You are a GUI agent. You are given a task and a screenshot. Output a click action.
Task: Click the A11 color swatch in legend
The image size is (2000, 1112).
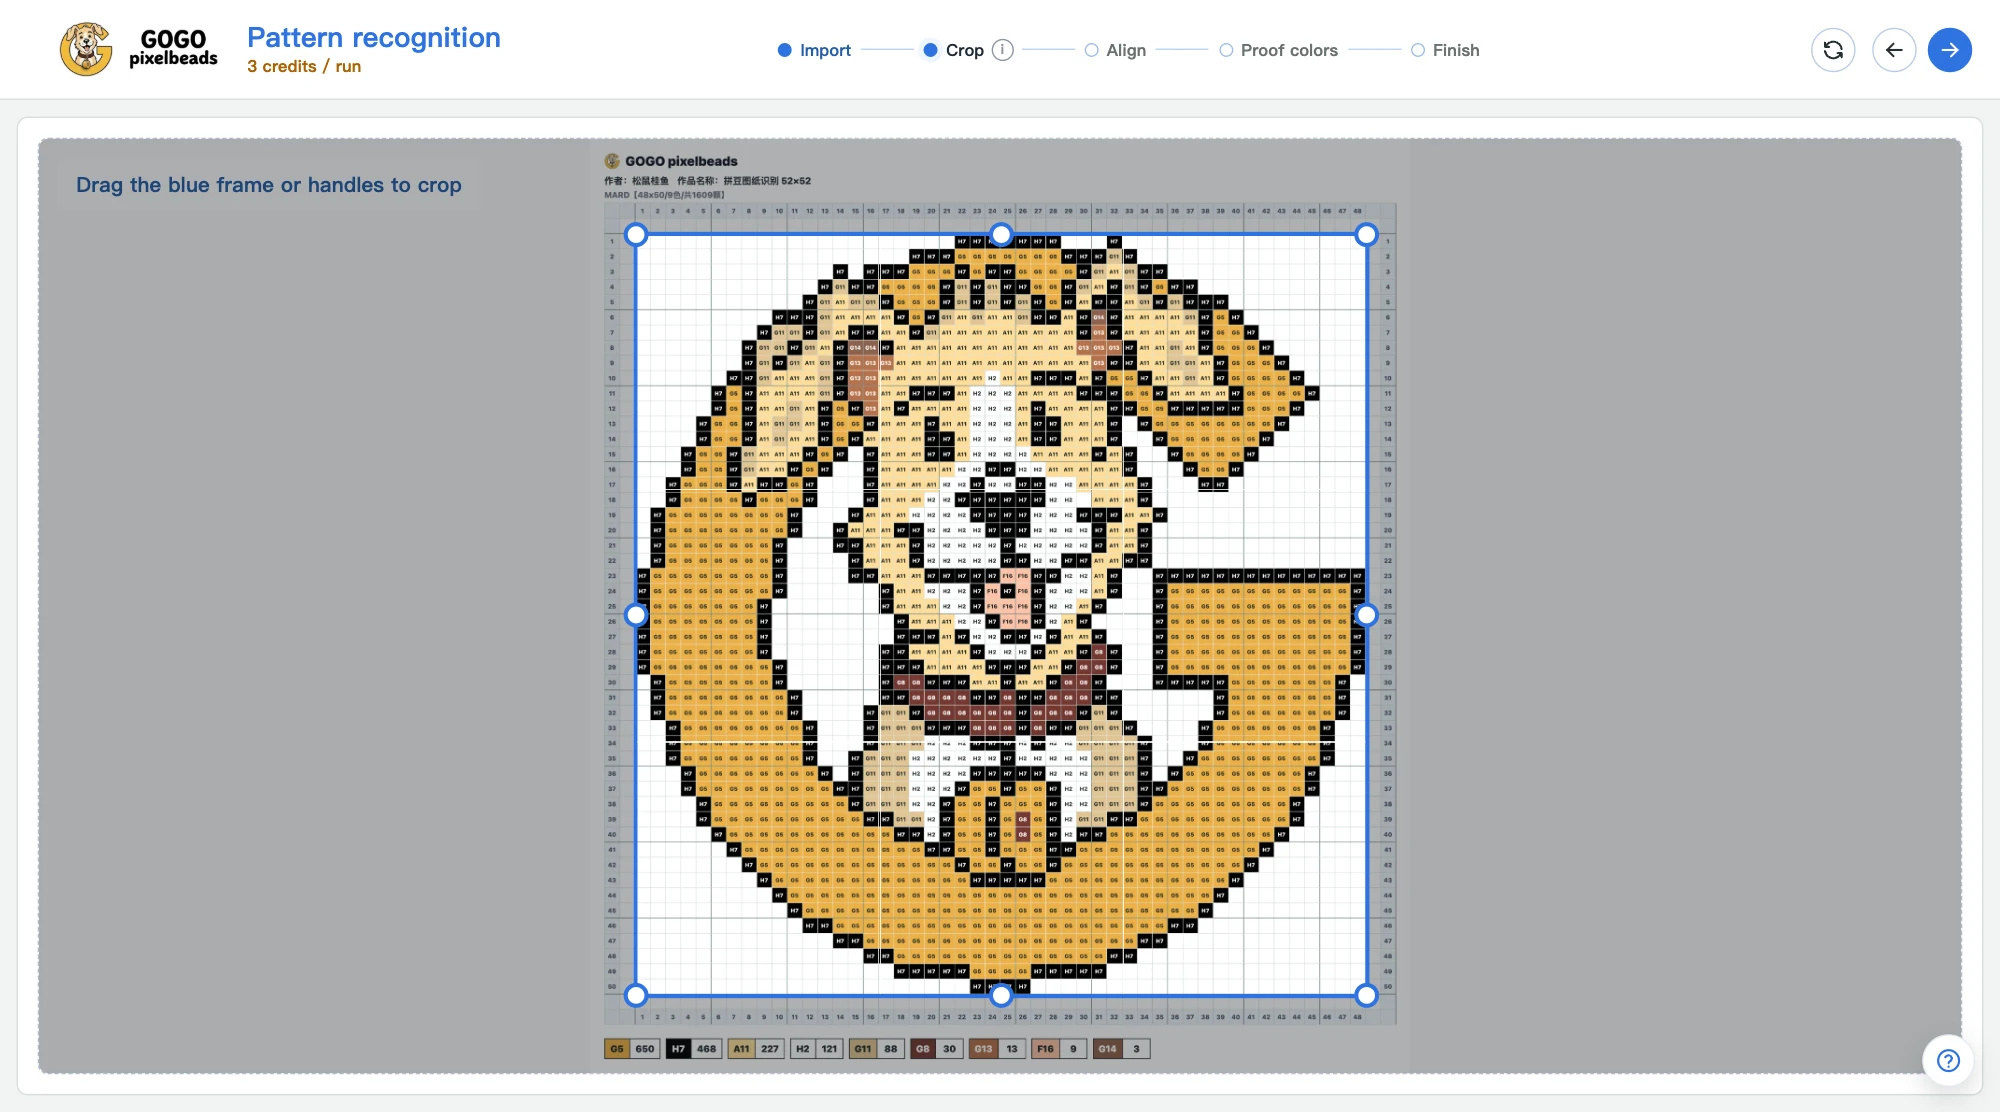coord(741,1049)
